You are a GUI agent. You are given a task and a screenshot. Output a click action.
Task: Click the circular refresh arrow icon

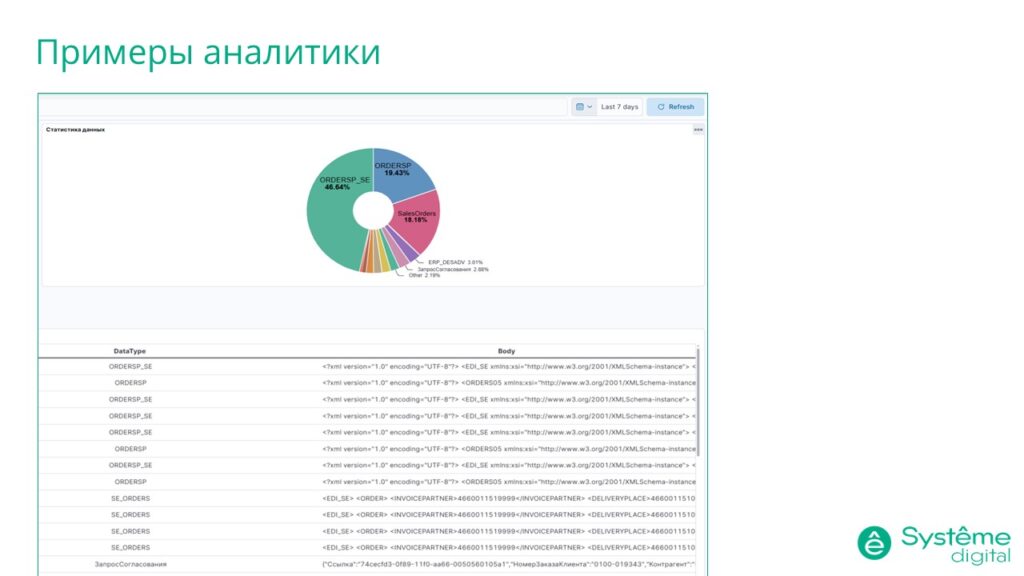661,107
